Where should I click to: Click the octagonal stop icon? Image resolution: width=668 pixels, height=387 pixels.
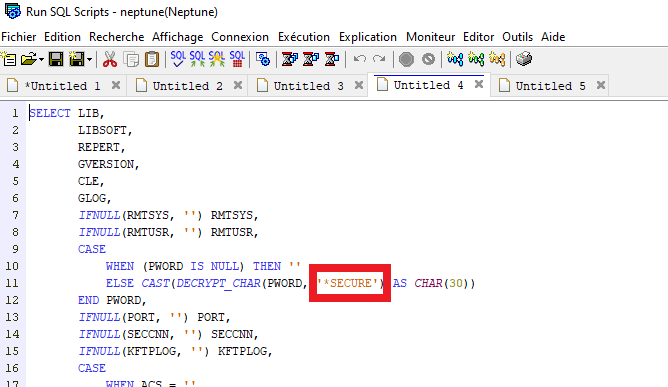[406, 59]
